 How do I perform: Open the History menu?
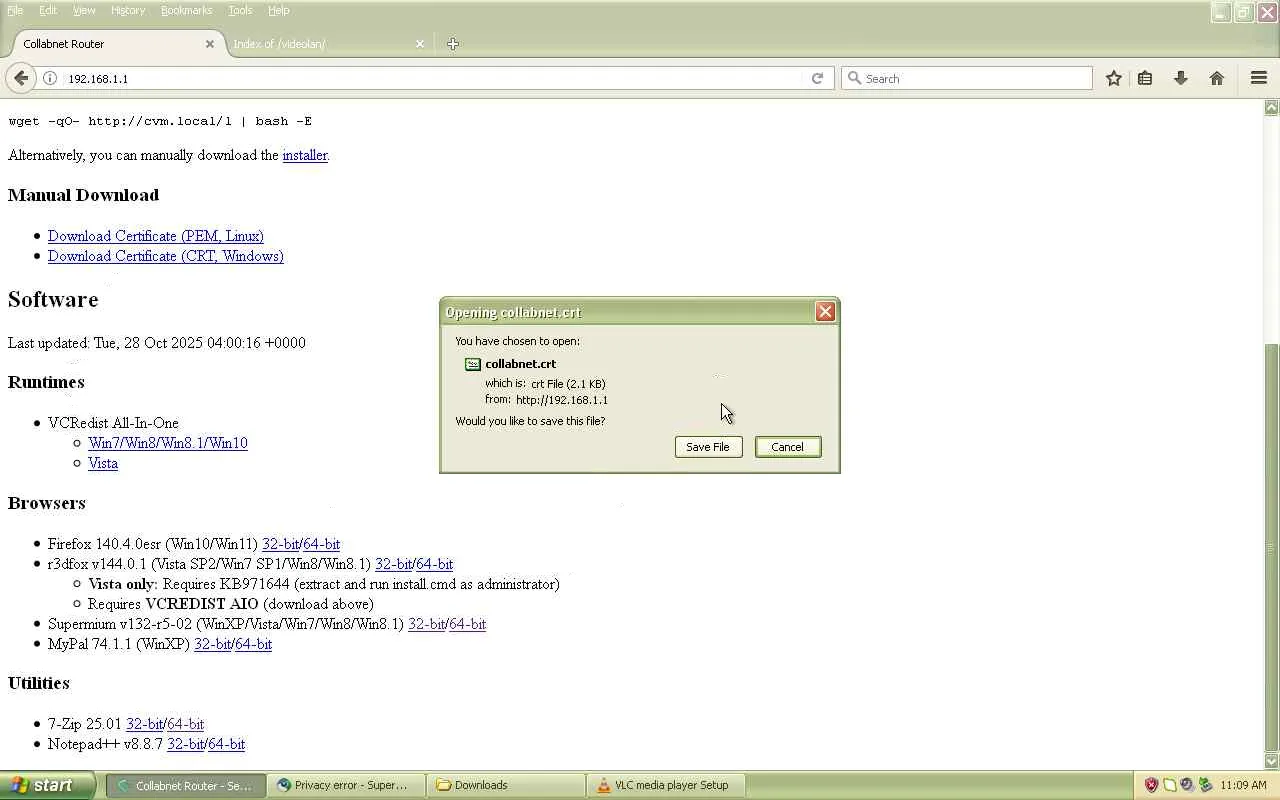[x=128, y=10]
